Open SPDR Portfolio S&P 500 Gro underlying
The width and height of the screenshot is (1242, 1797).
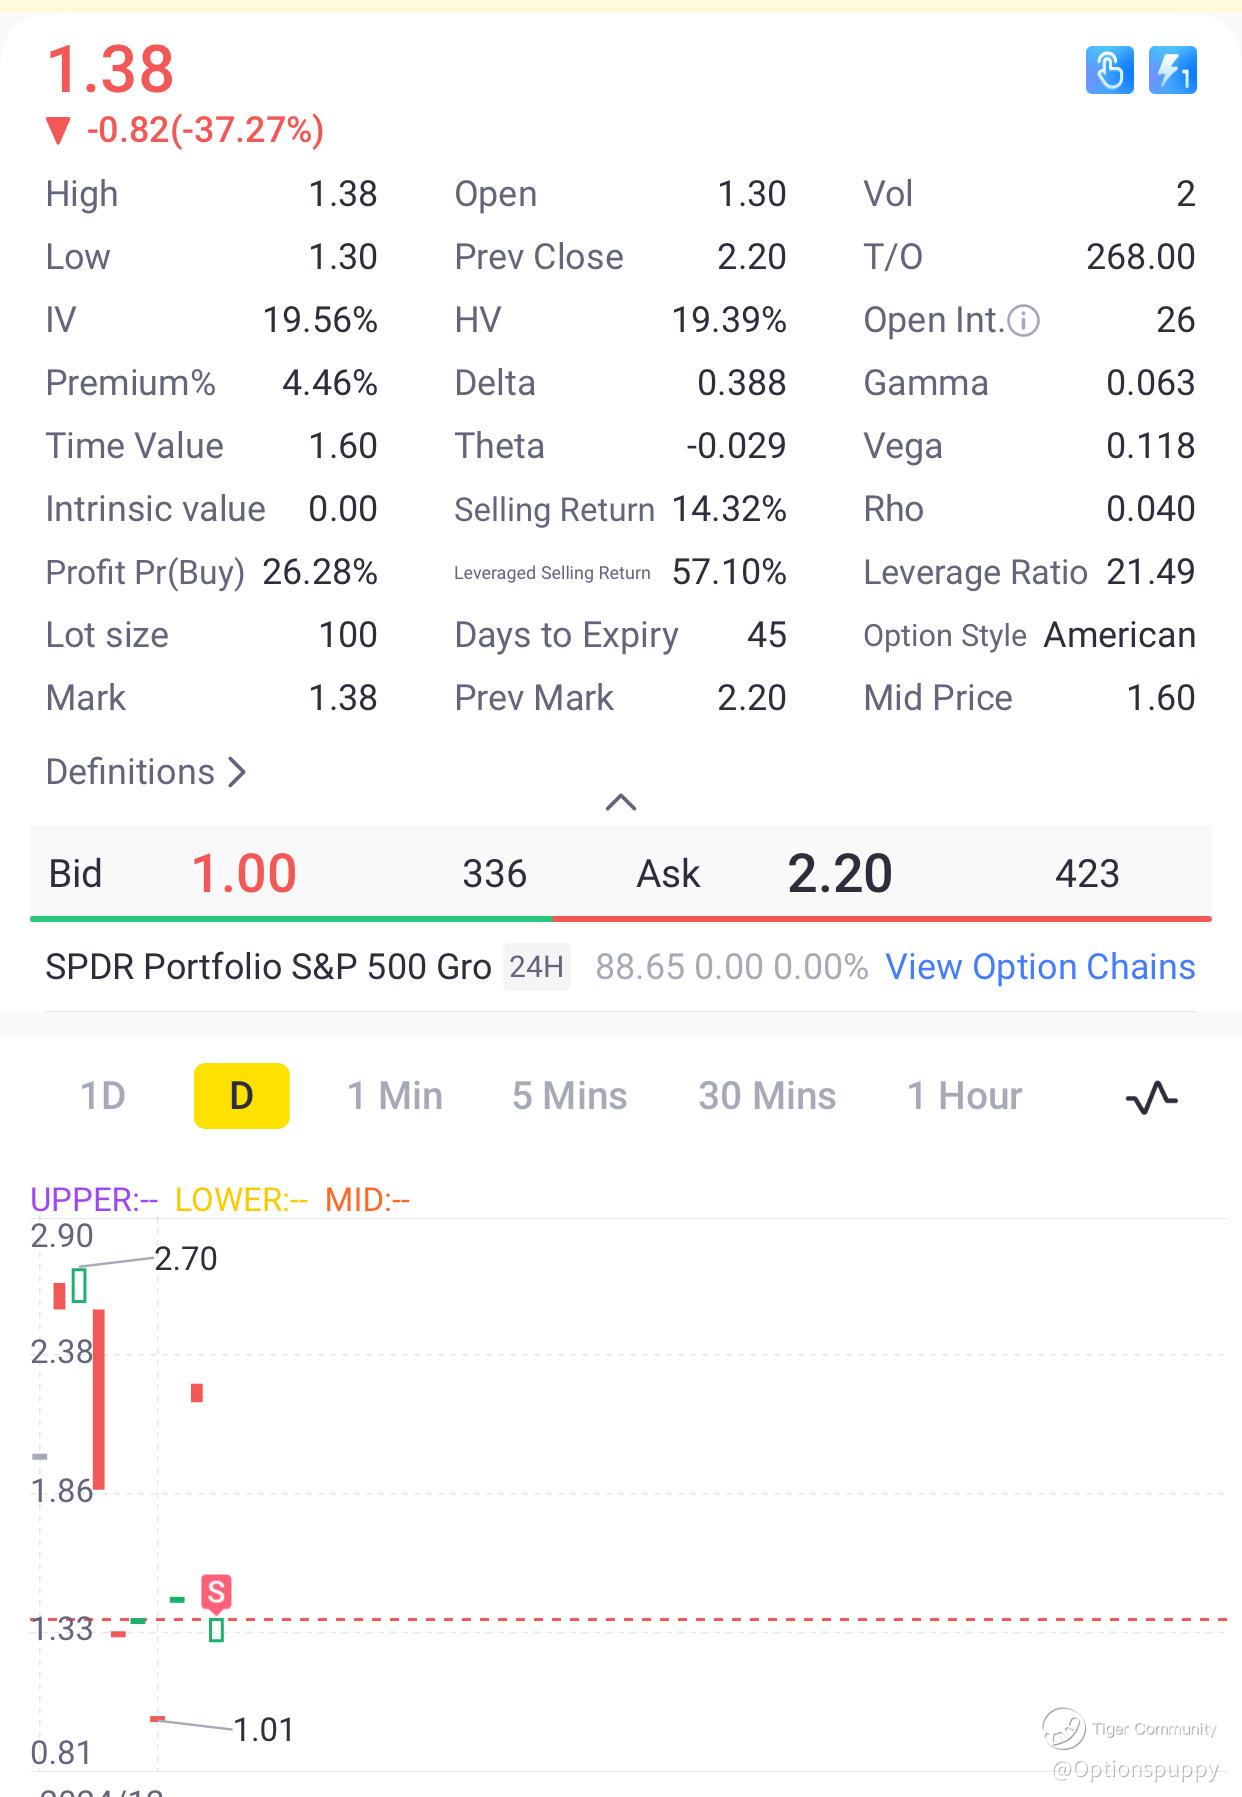[268, 967]
